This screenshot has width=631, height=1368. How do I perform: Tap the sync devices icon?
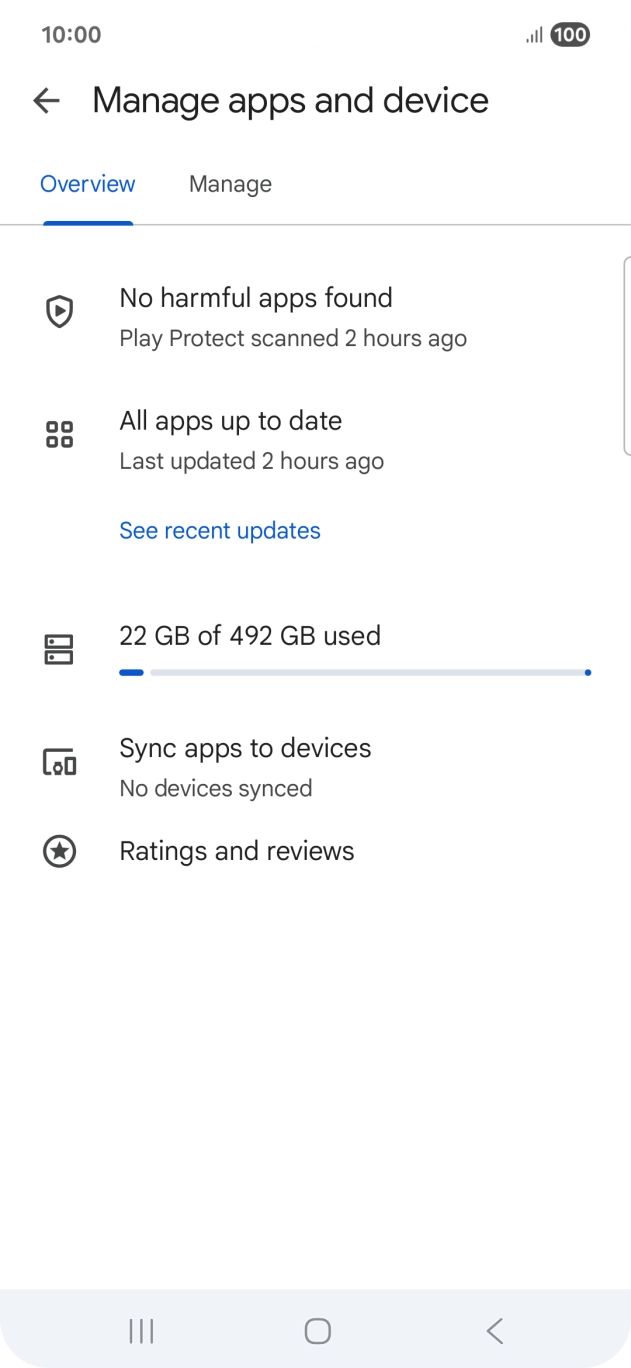pos(60,763)
